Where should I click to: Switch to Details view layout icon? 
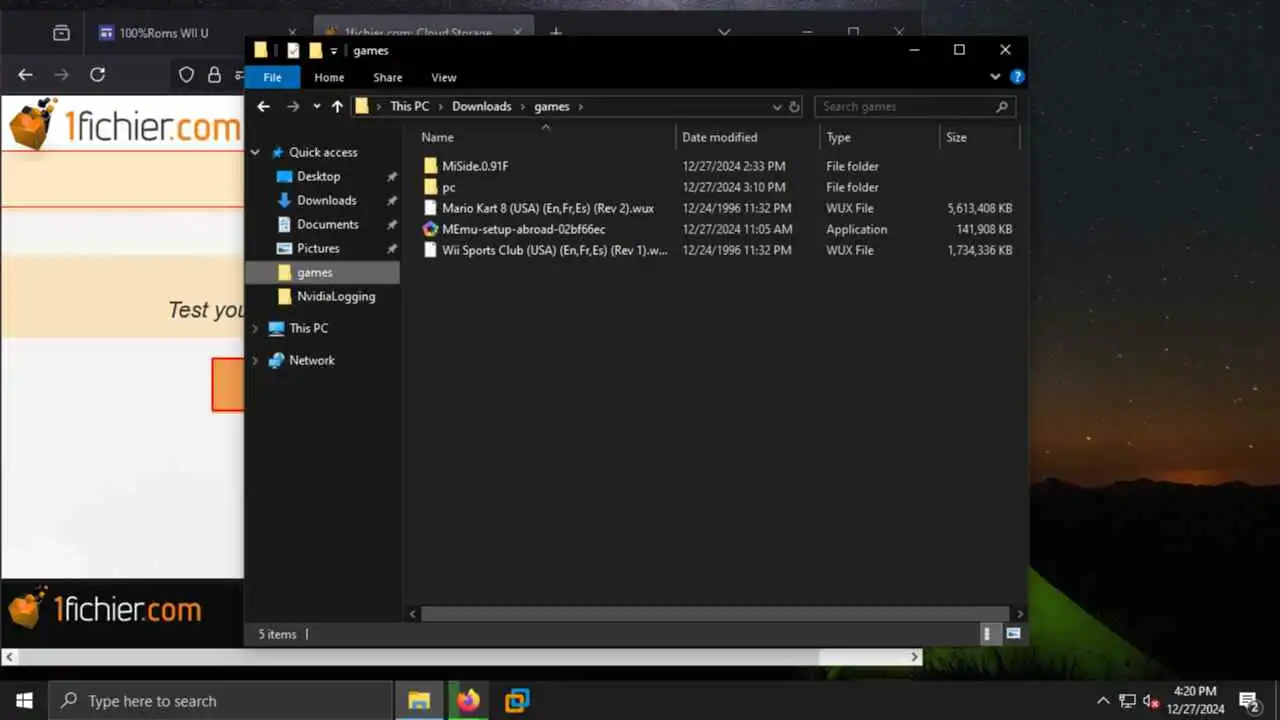pyautogui.click(x=988, y=633)
